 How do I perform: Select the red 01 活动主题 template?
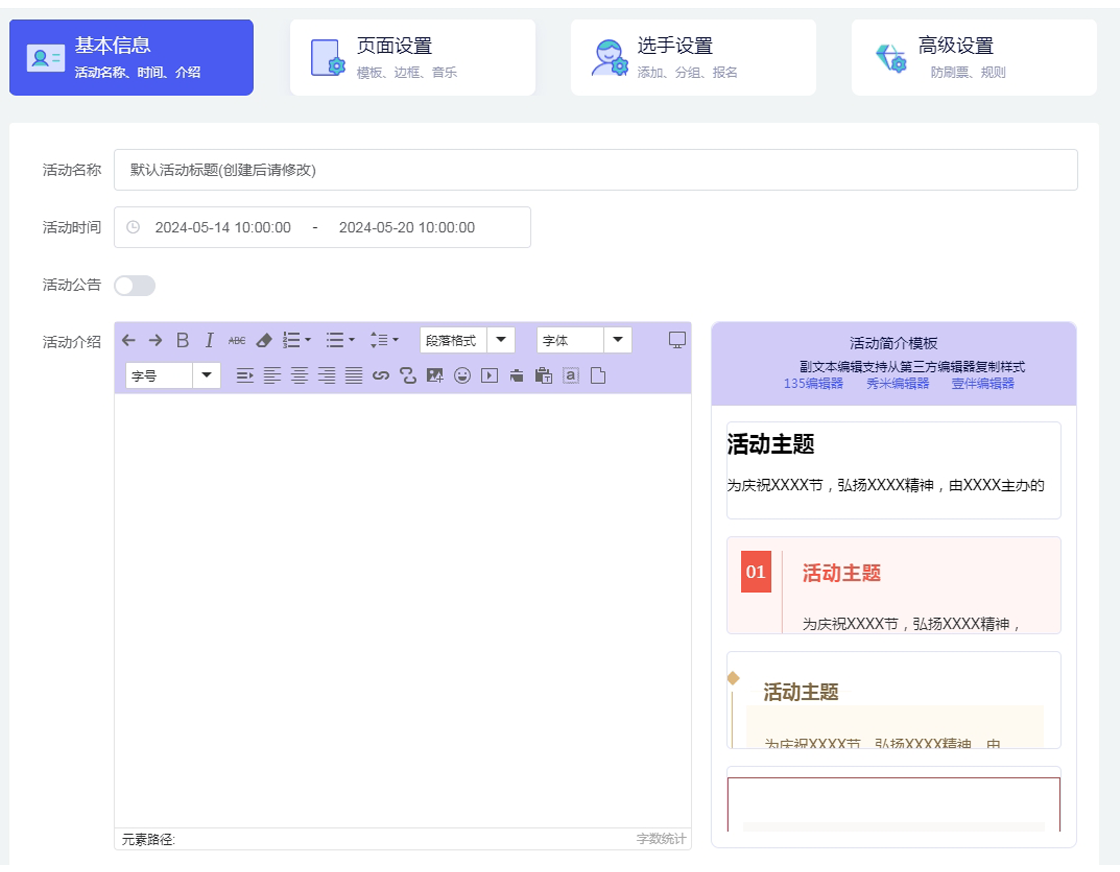[x=894, y=585]
